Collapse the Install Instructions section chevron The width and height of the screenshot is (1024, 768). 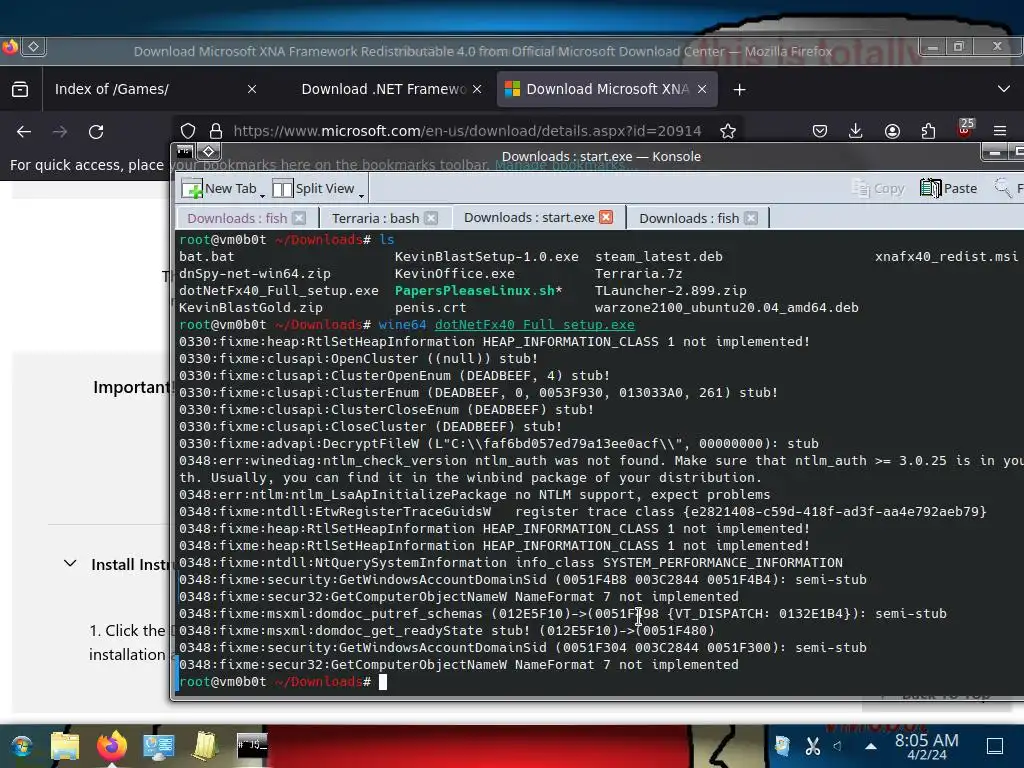(x=70, y=564)
